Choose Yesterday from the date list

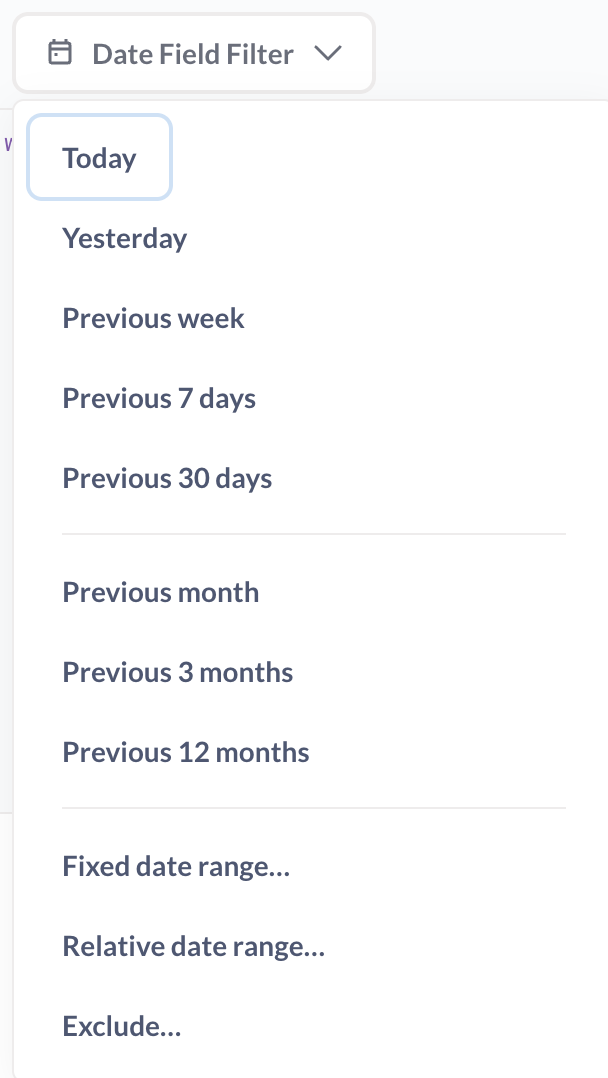point(124,238)
